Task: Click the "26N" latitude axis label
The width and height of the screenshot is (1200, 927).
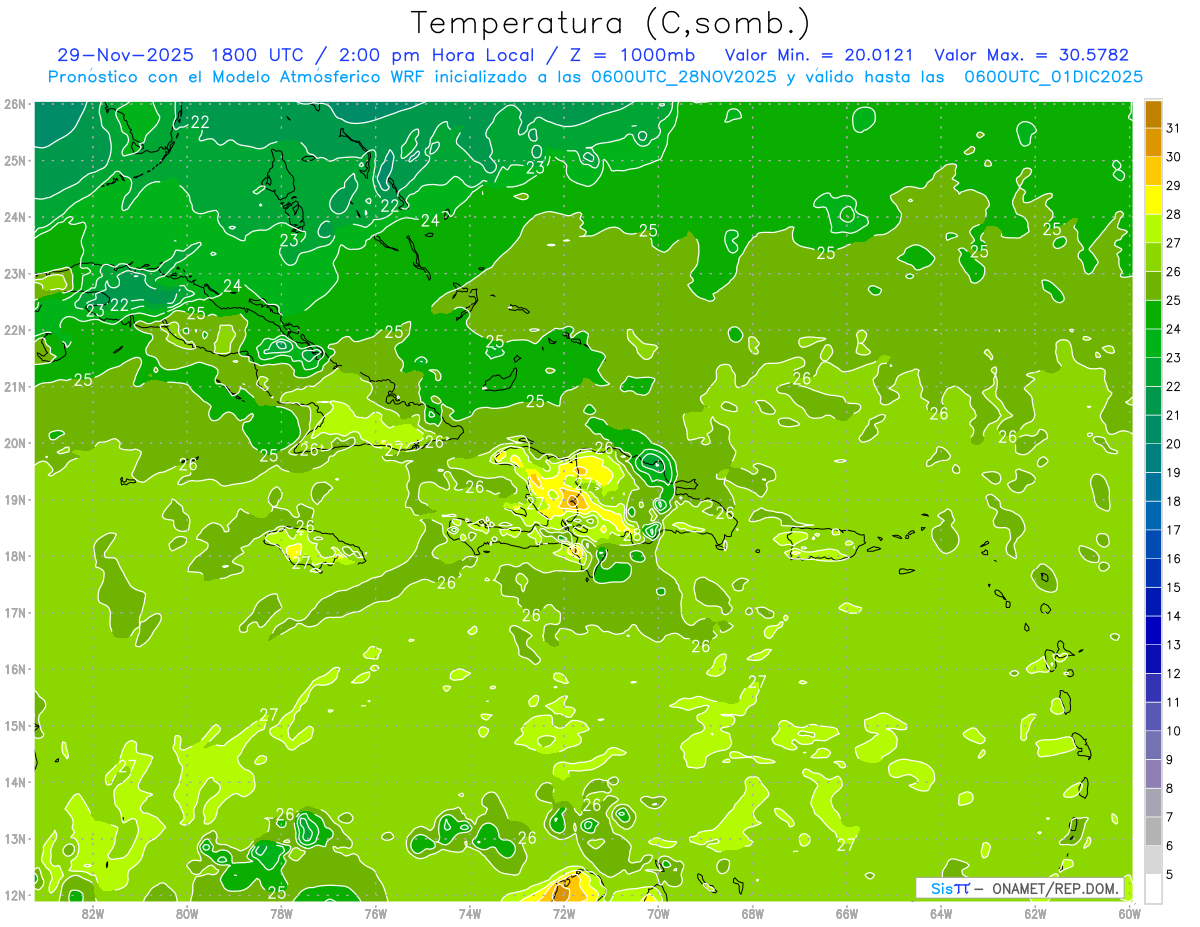Action: pos(14,104)
